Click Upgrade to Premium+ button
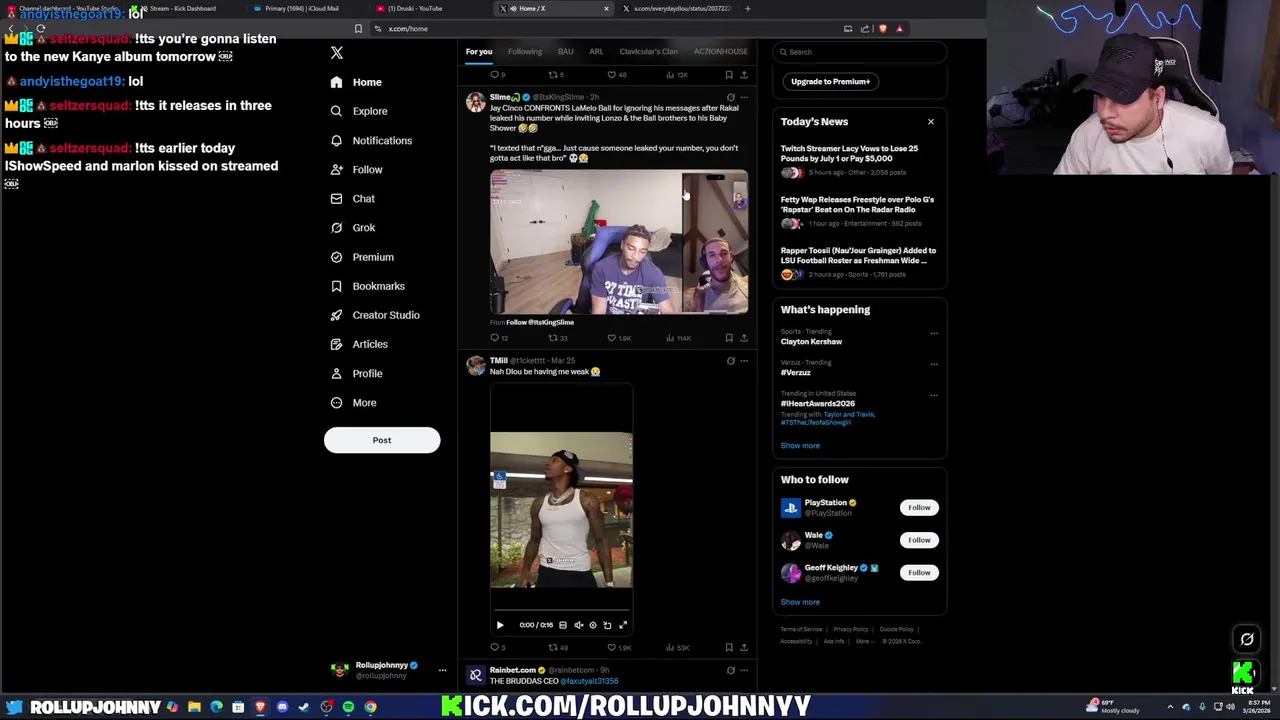The width and height of the screenshot is (1280, 720). click(x=830, y=81)
